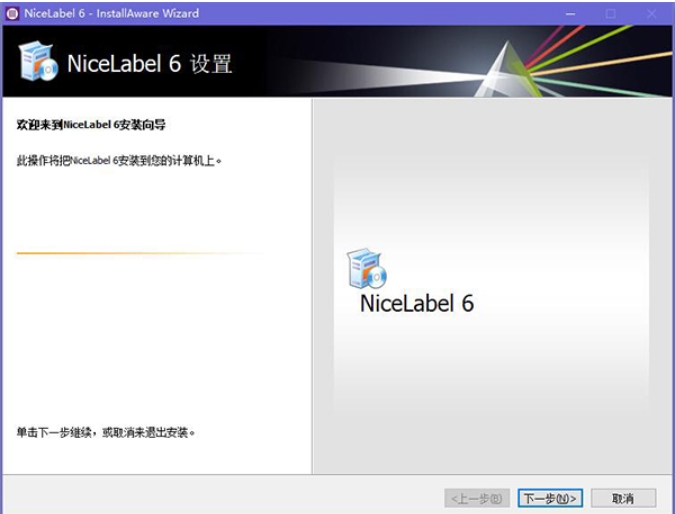Click the text 单击下一步继续，或取消来退出安装
This screenshot has height=514, width=675.
click(x=105, y=432)
